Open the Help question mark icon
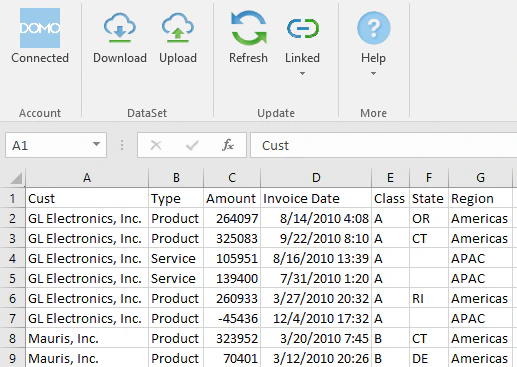 click(x=374, y=28)
